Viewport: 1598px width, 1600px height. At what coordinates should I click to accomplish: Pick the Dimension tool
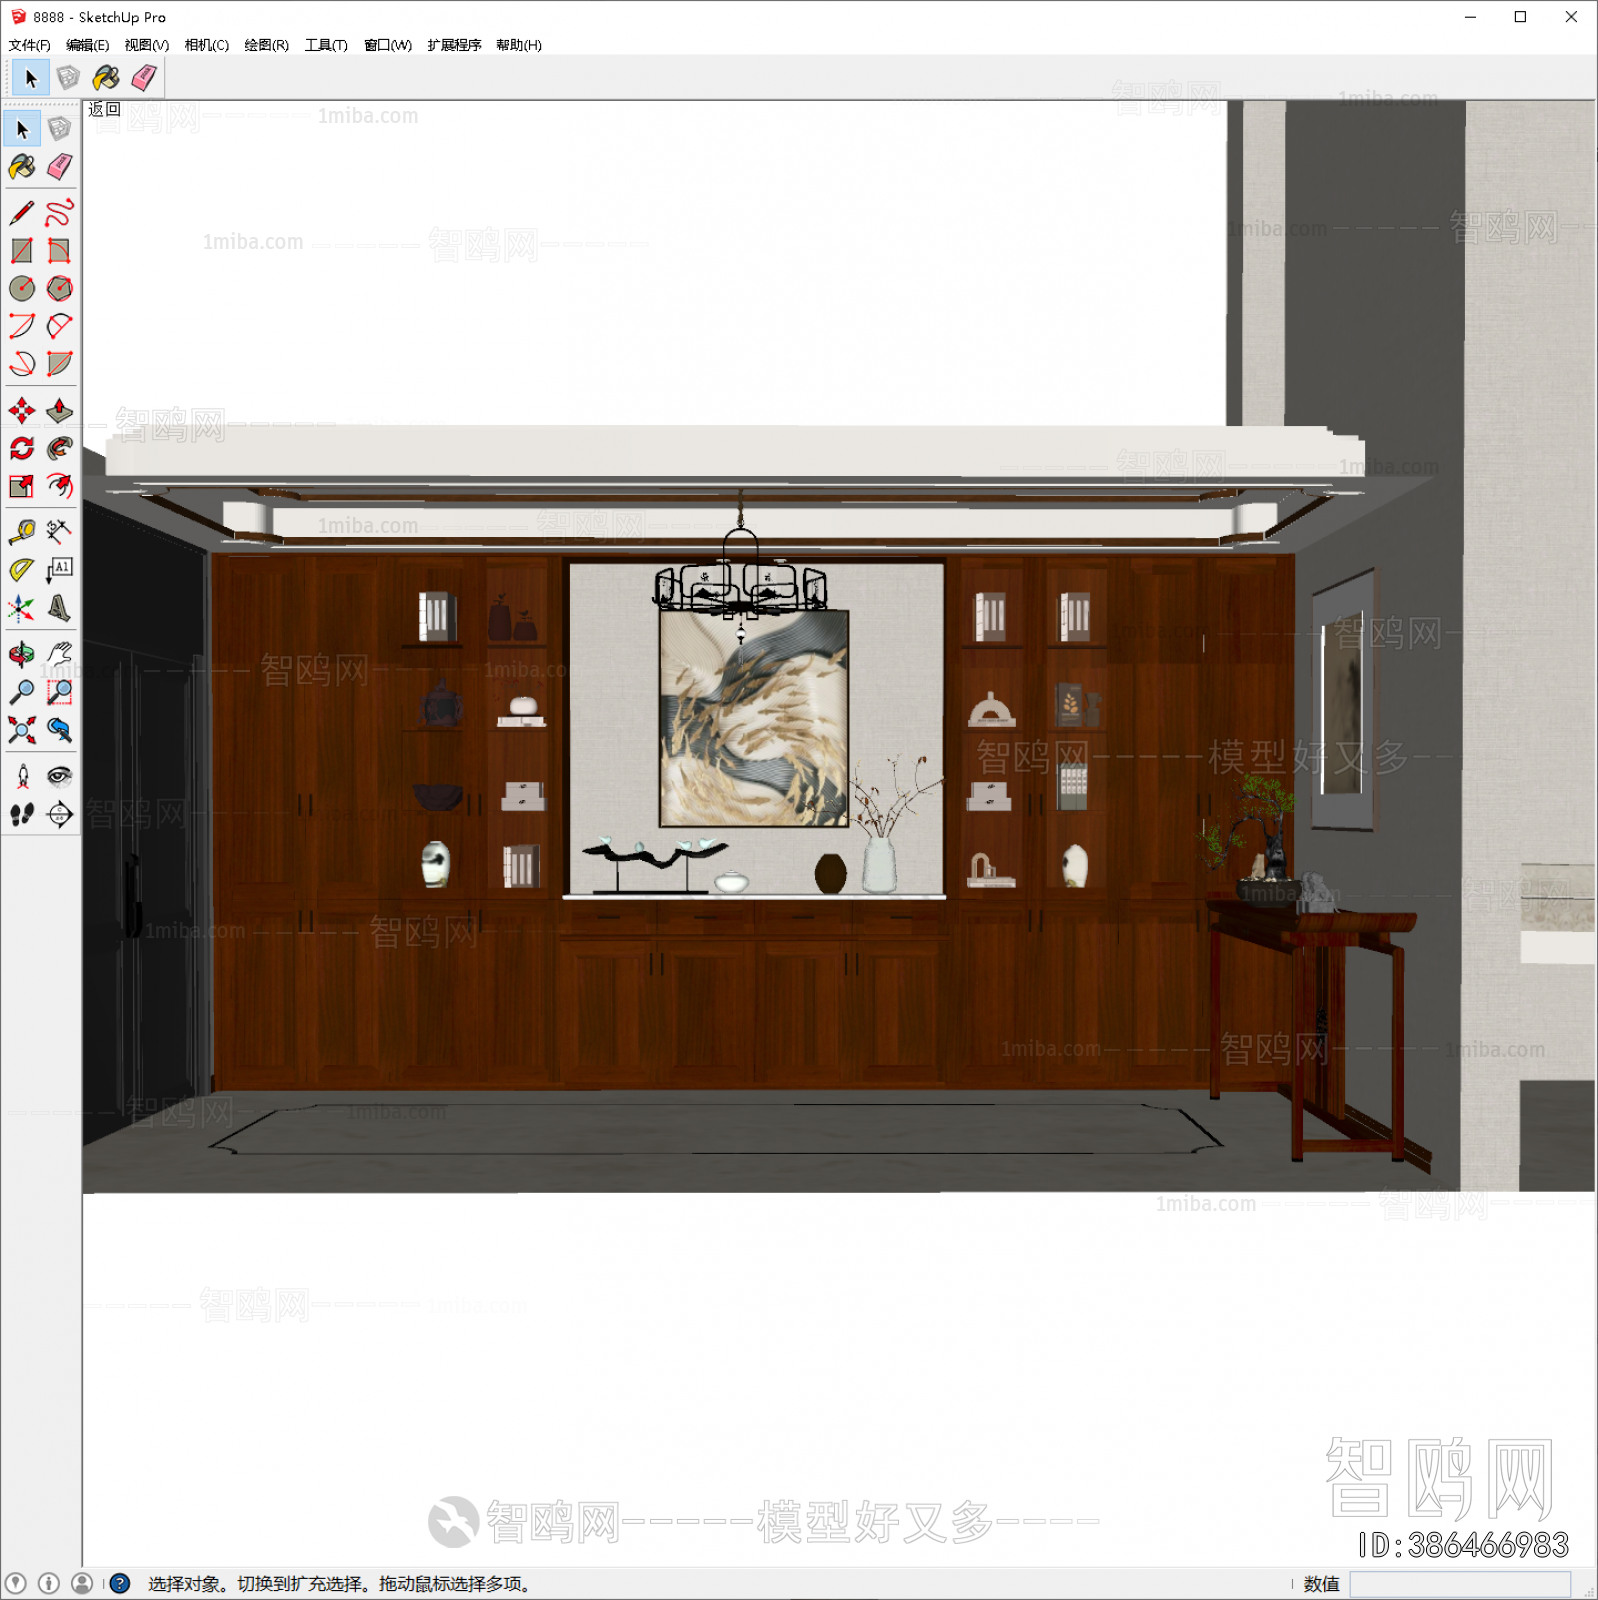click(60, 532)
